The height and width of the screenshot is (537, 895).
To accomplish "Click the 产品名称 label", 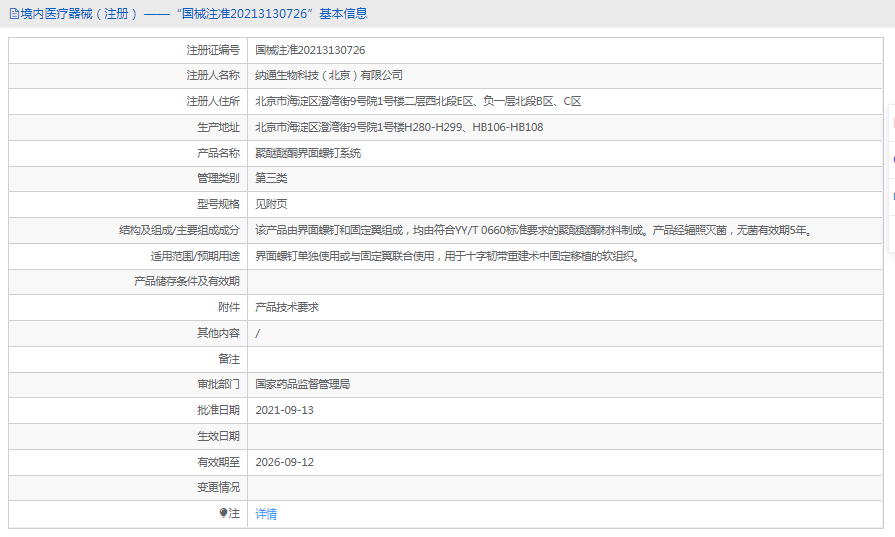I will coord(219,153).
